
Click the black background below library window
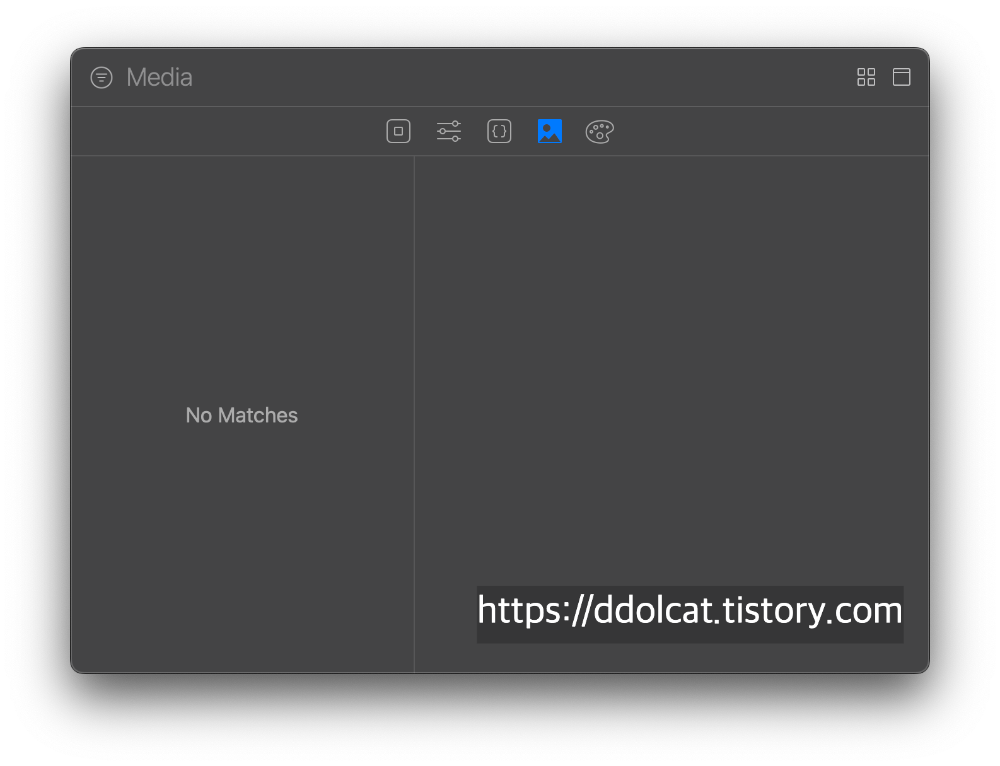coord(500,720)
